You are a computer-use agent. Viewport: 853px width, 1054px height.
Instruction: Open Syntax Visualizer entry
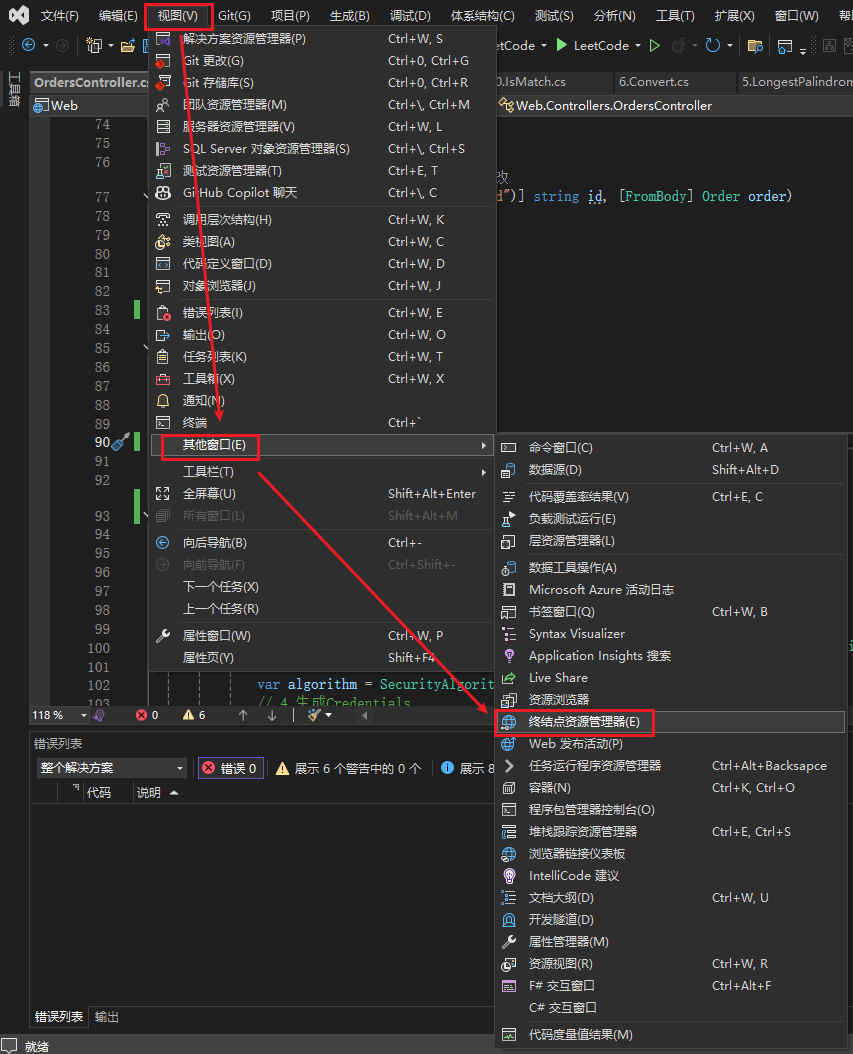[670, 634]
